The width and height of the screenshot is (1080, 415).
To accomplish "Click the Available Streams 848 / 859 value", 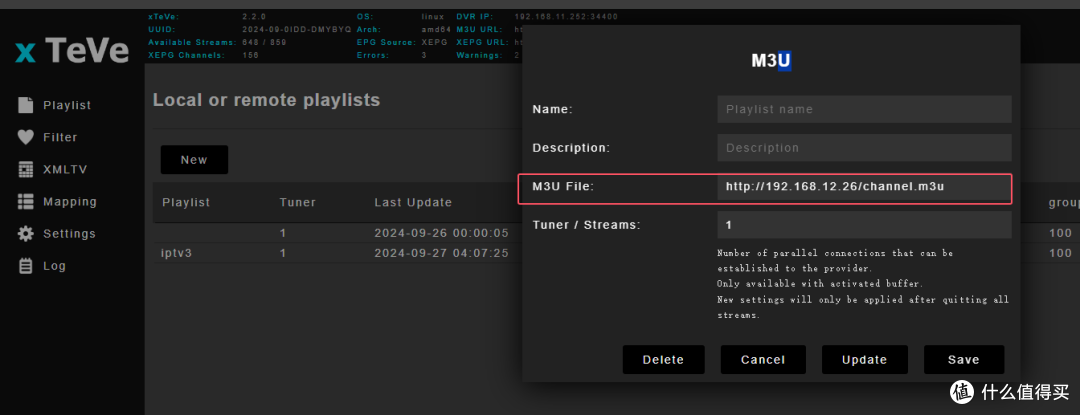I will coord(264,42).
